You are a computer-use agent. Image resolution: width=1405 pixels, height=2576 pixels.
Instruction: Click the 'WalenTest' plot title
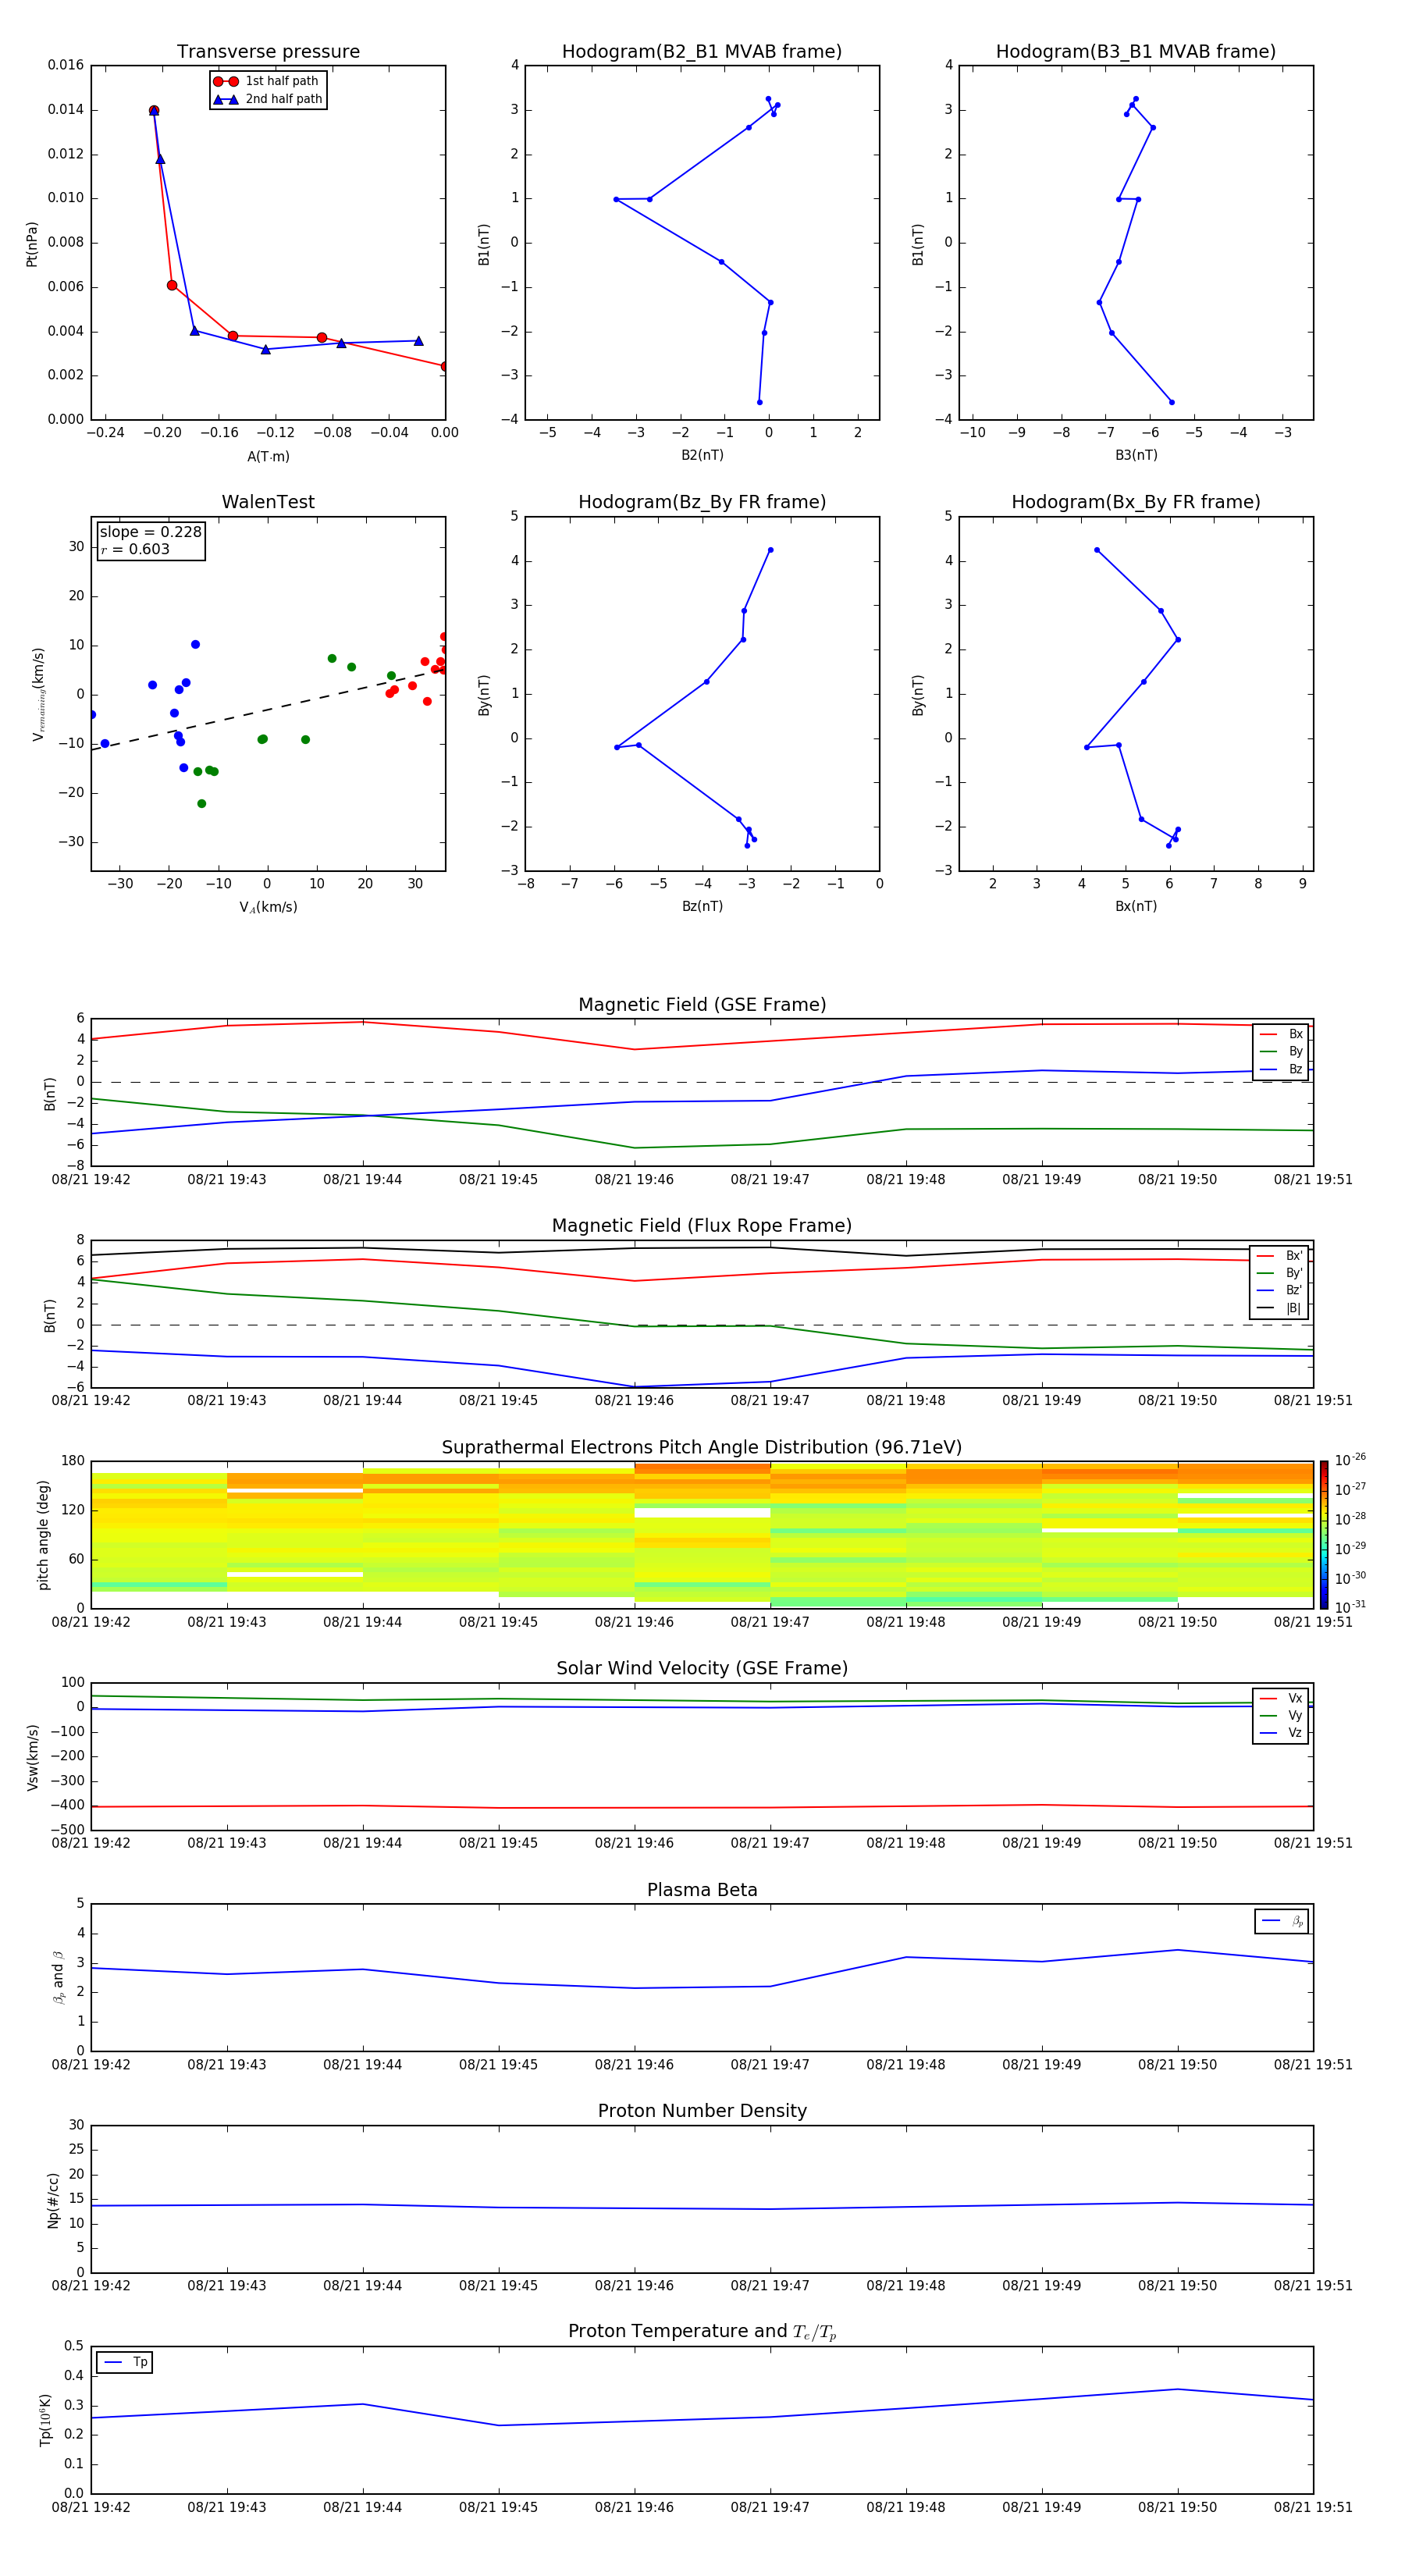(x=268, y=502)
